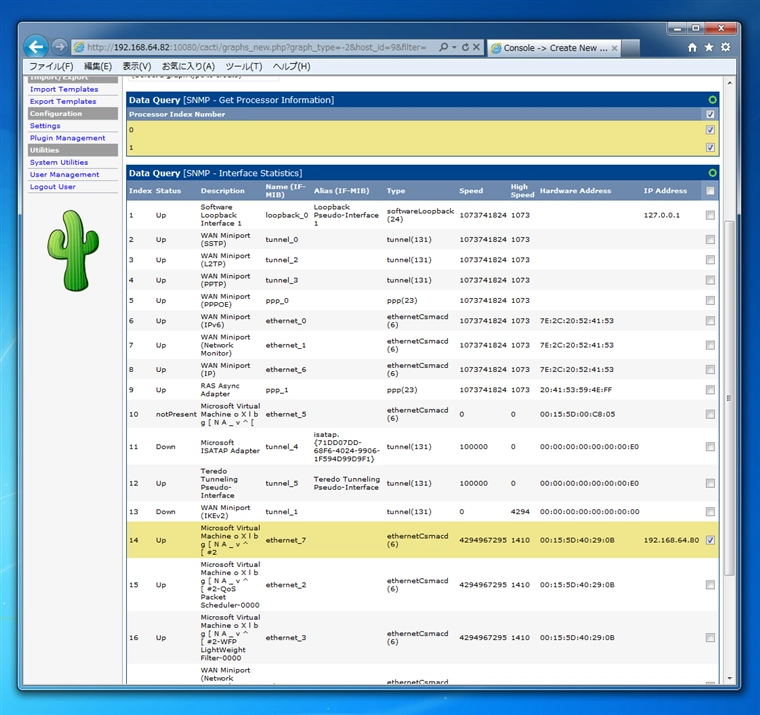Check the ethernet_3 WFP interface checkbox

[x=710, y=637]
